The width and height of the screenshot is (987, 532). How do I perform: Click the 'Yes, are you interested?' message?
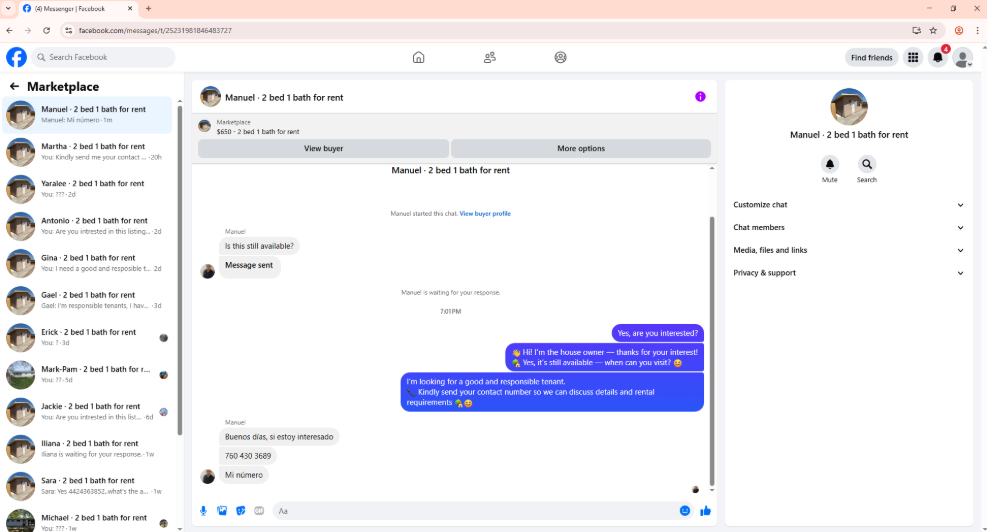(658, 333)
